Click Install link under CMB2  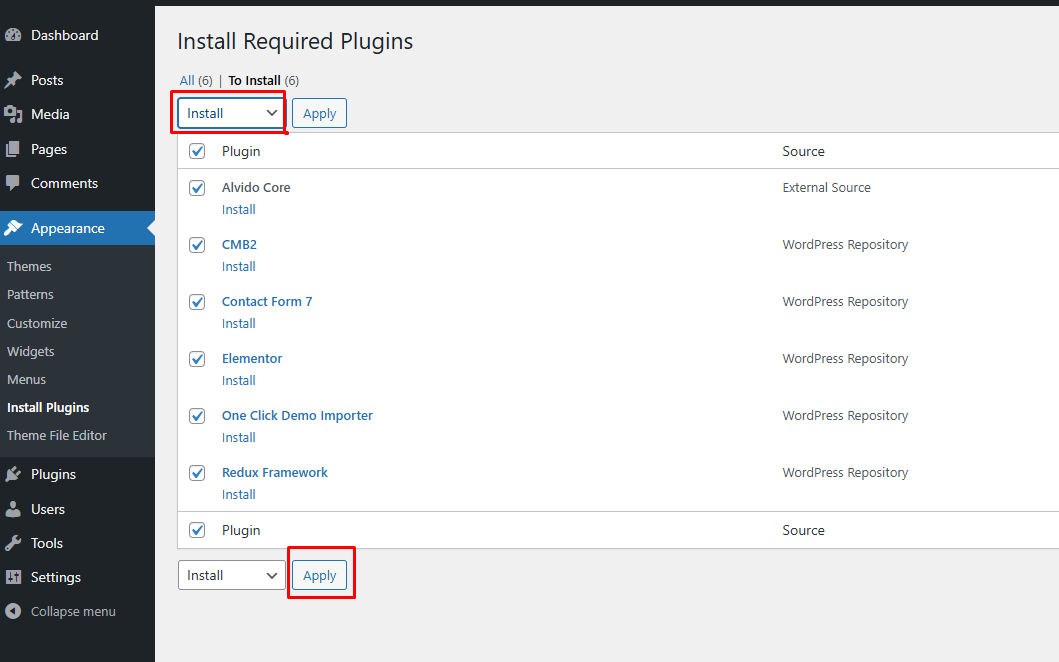pos(238,267)
